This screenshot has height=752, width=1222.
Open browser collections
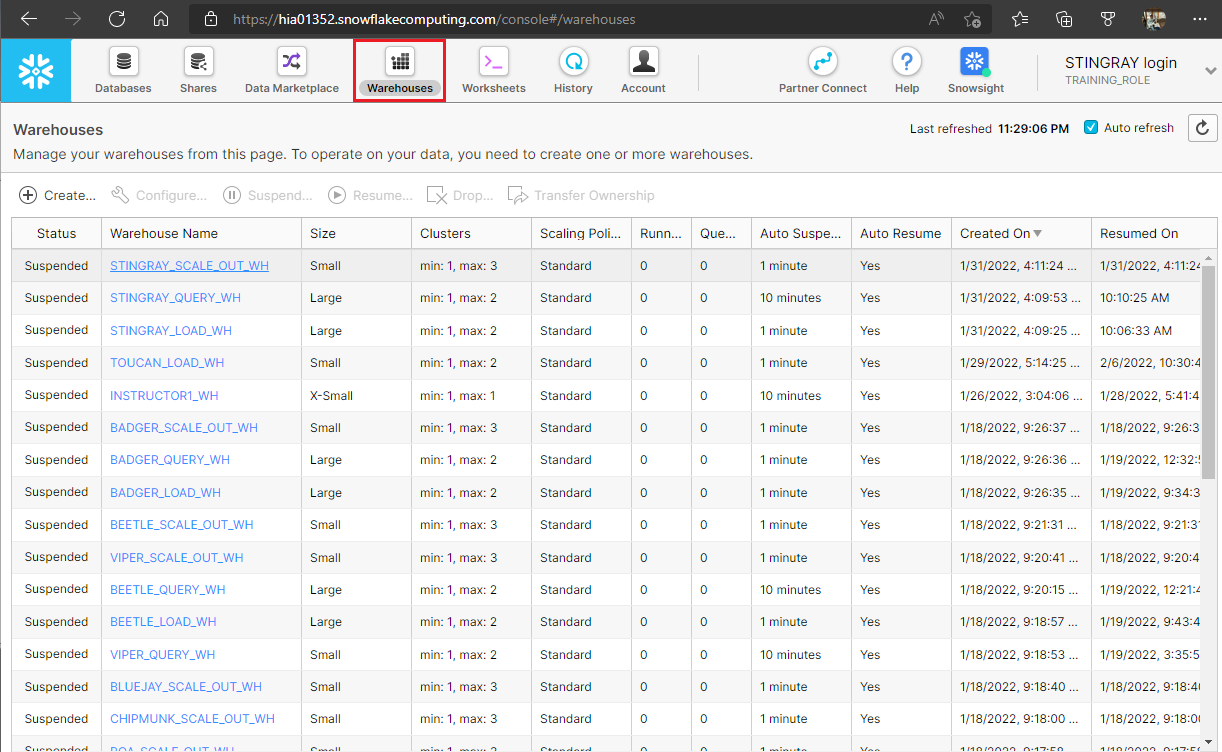pos(1064,19)
